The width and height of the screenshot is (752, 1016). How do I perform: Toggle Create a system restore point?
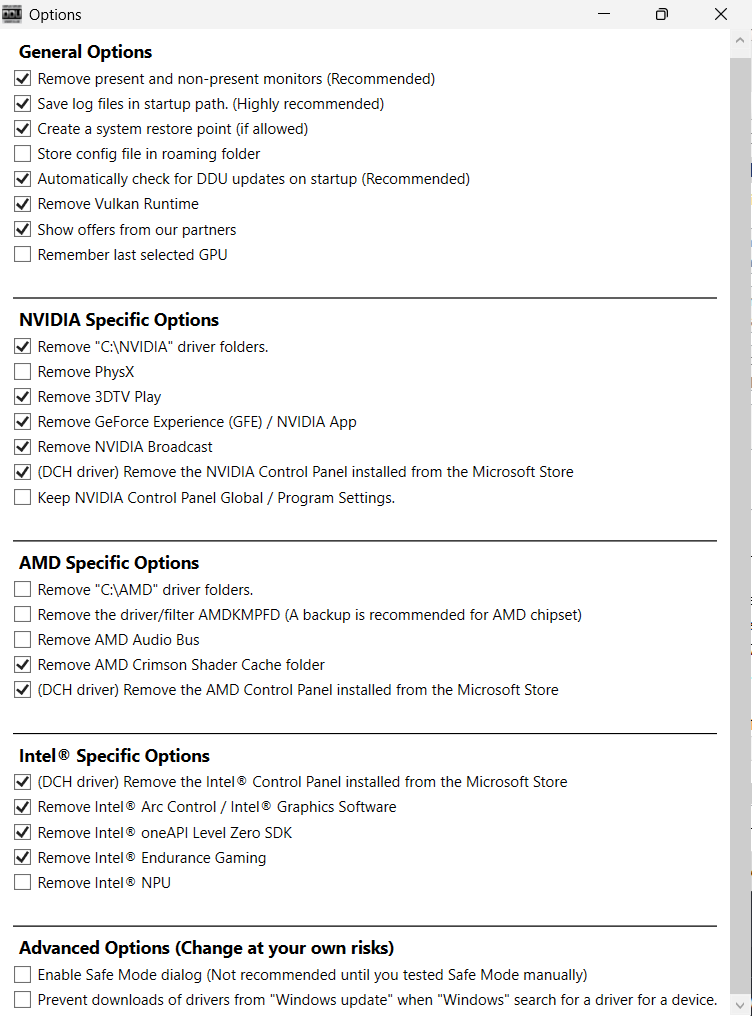click(23, 128)
